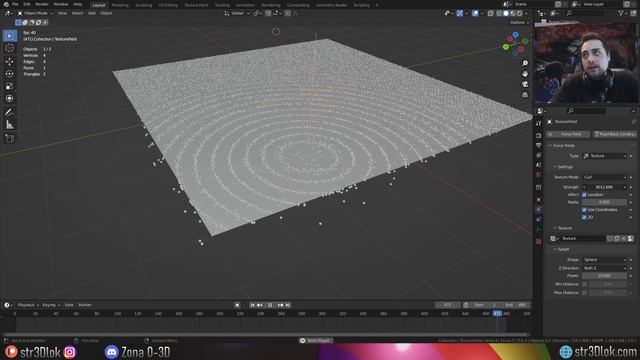Click the blue Z axis on navigation gizmo
The image size is (640, 360).
pyautogui.click(x=516, y=35)
